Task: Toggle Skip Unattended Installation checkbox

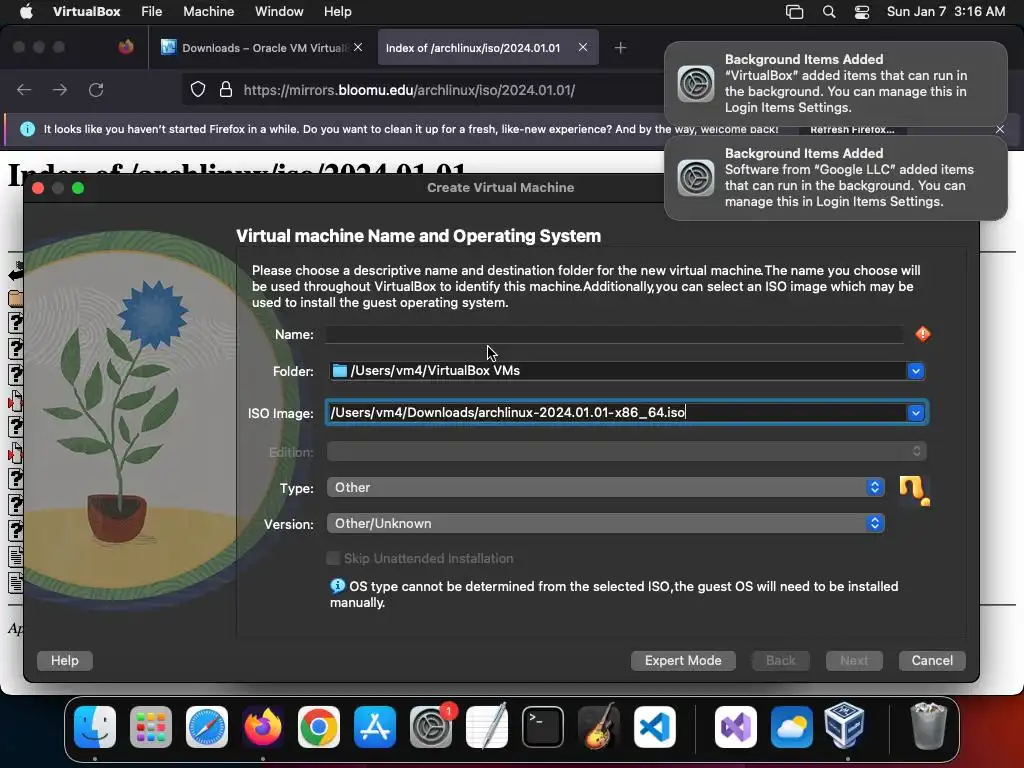Action: pyautogui.click(x=333, y=558)
